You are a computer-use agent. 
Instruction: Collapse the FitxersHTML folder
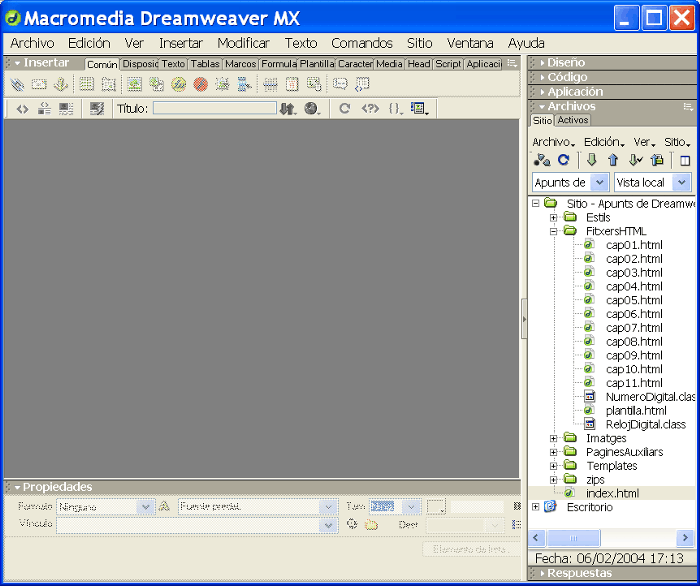point(554,232)
